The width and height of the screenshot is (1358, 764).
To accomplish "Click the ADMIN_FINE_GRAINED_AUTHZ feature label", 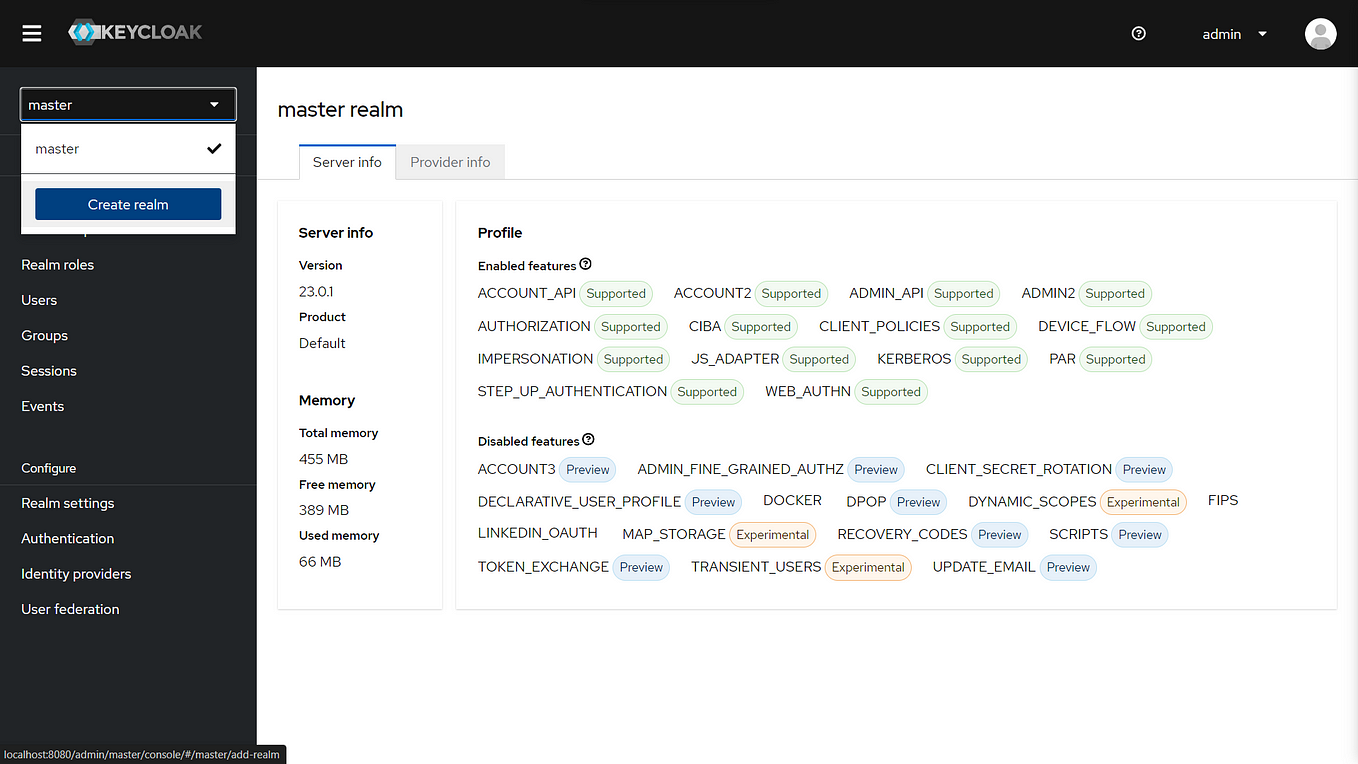I will pyautogui.click(x=741, y=469).
